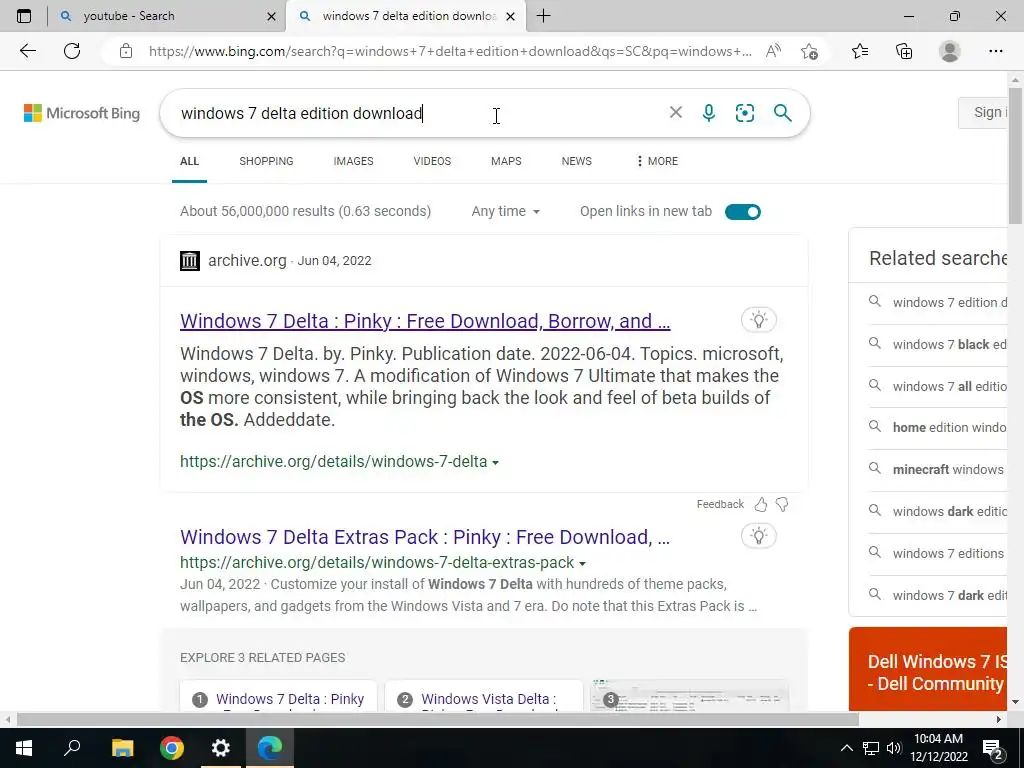Click related search windows 7 all editions
The width and height of the screenshot is (1024, 768).
pyautogui.click(x=949, y=386)
